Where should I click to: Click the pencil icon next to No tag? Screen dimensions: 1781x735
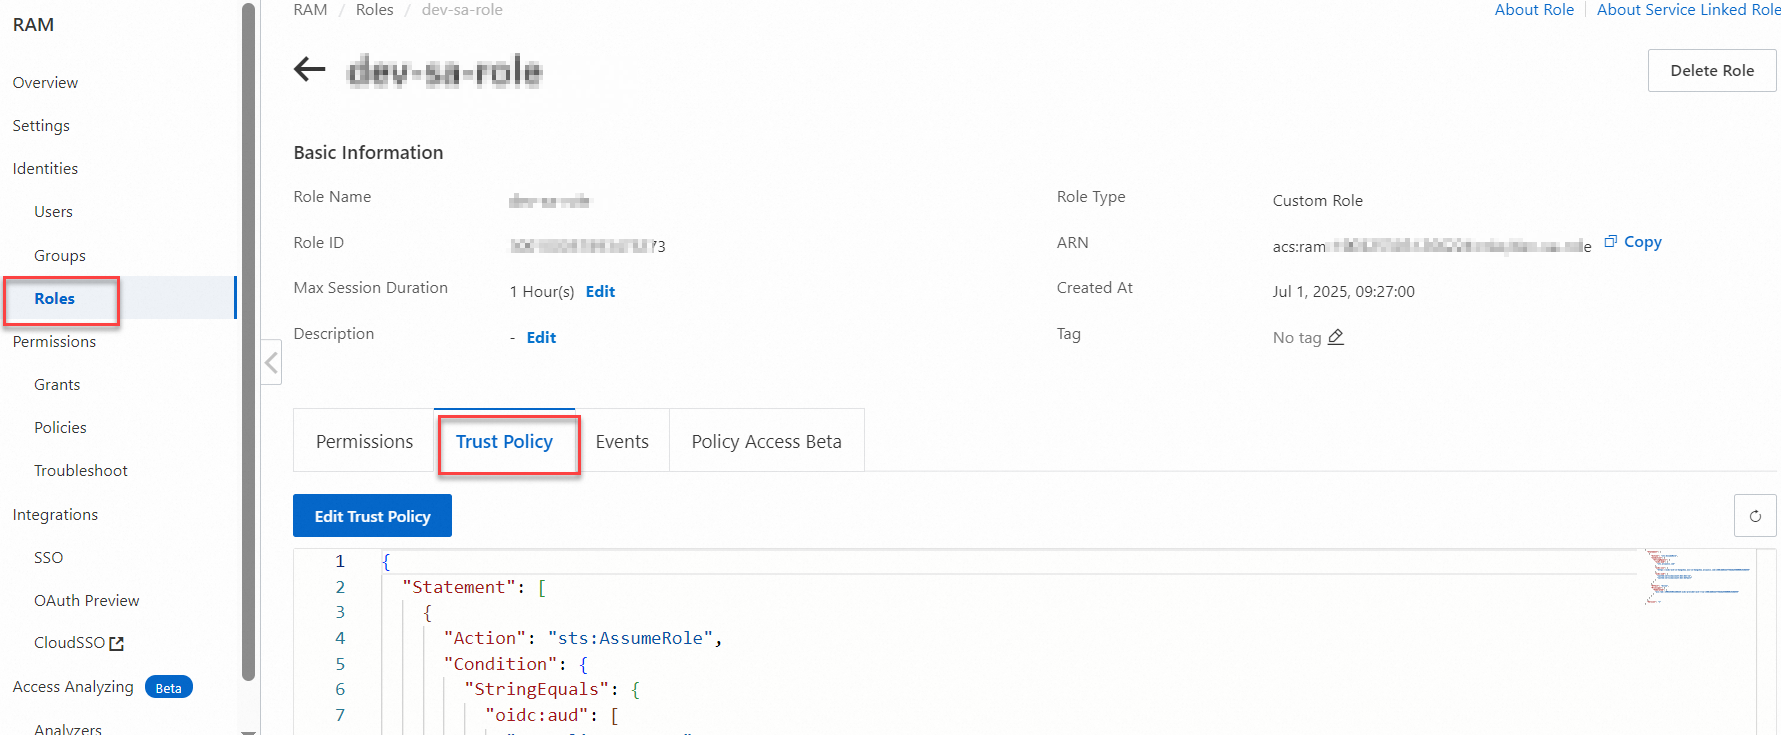tap(1336, 337)
